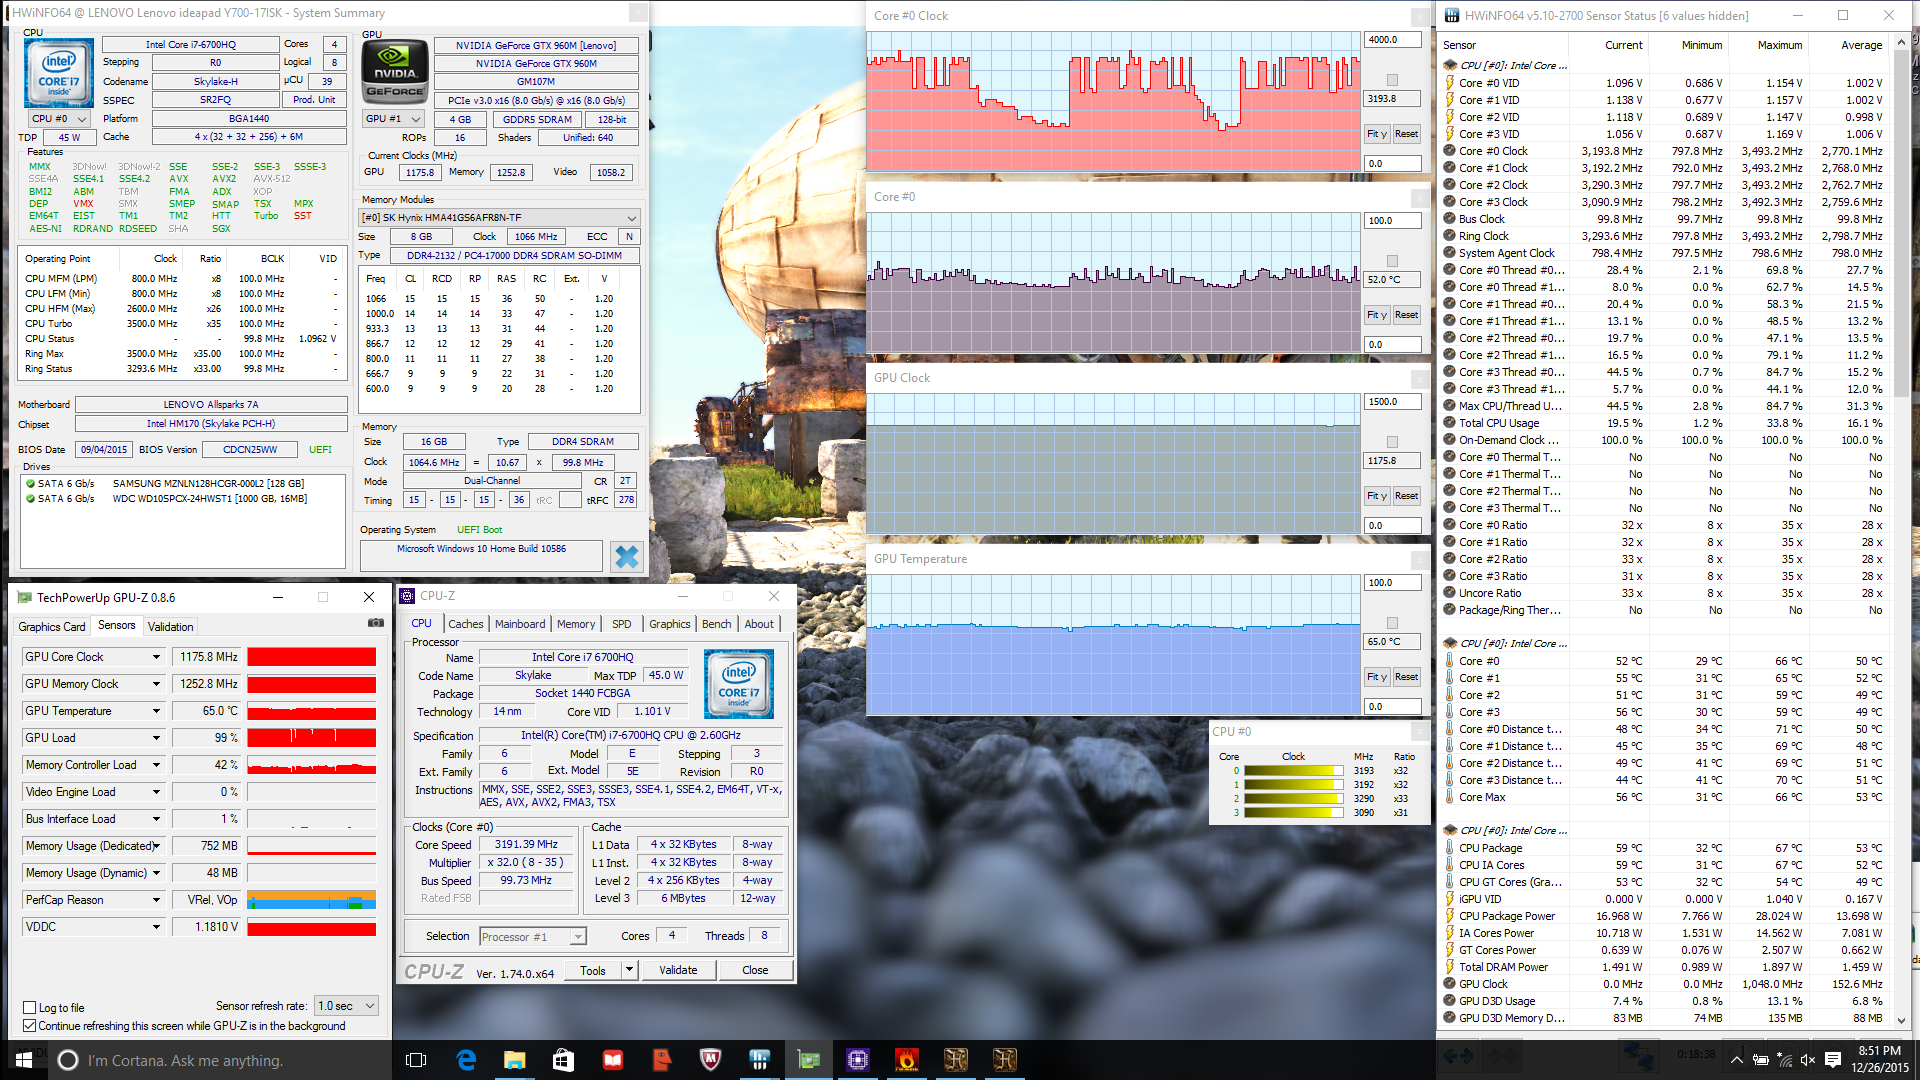Viewport: 1920px width, 1080px height.
Task: Open File Explorer from taskbar
Action: [x=514, y=1060]
